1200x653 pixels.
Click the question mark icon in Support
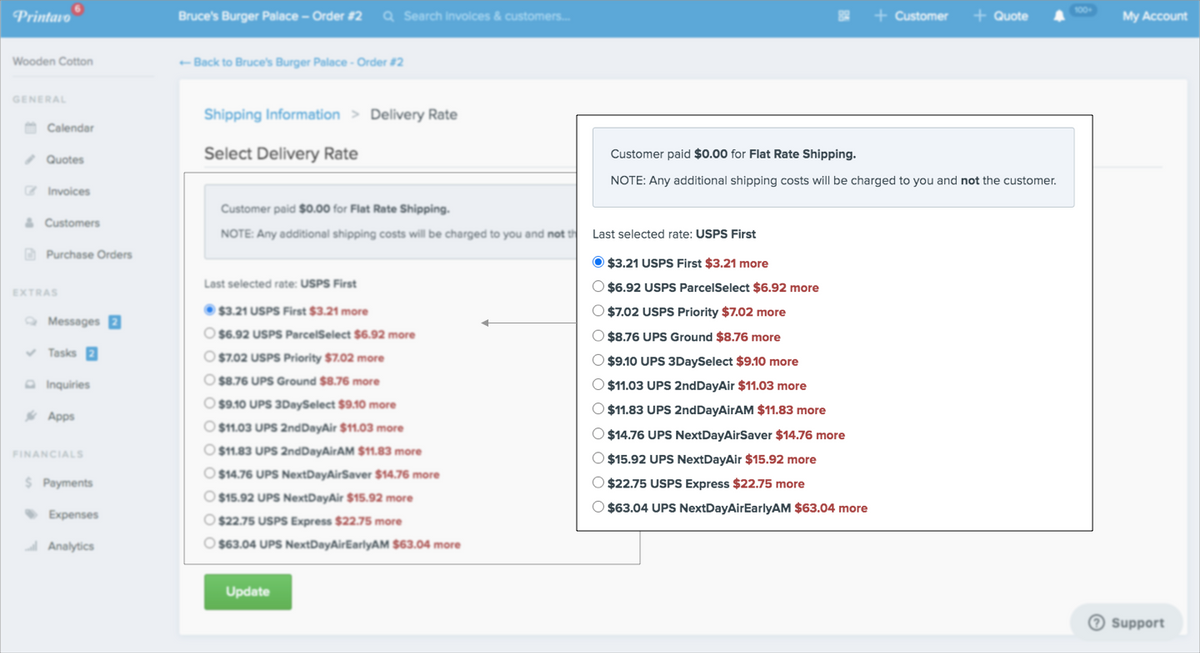point(1095,623)
